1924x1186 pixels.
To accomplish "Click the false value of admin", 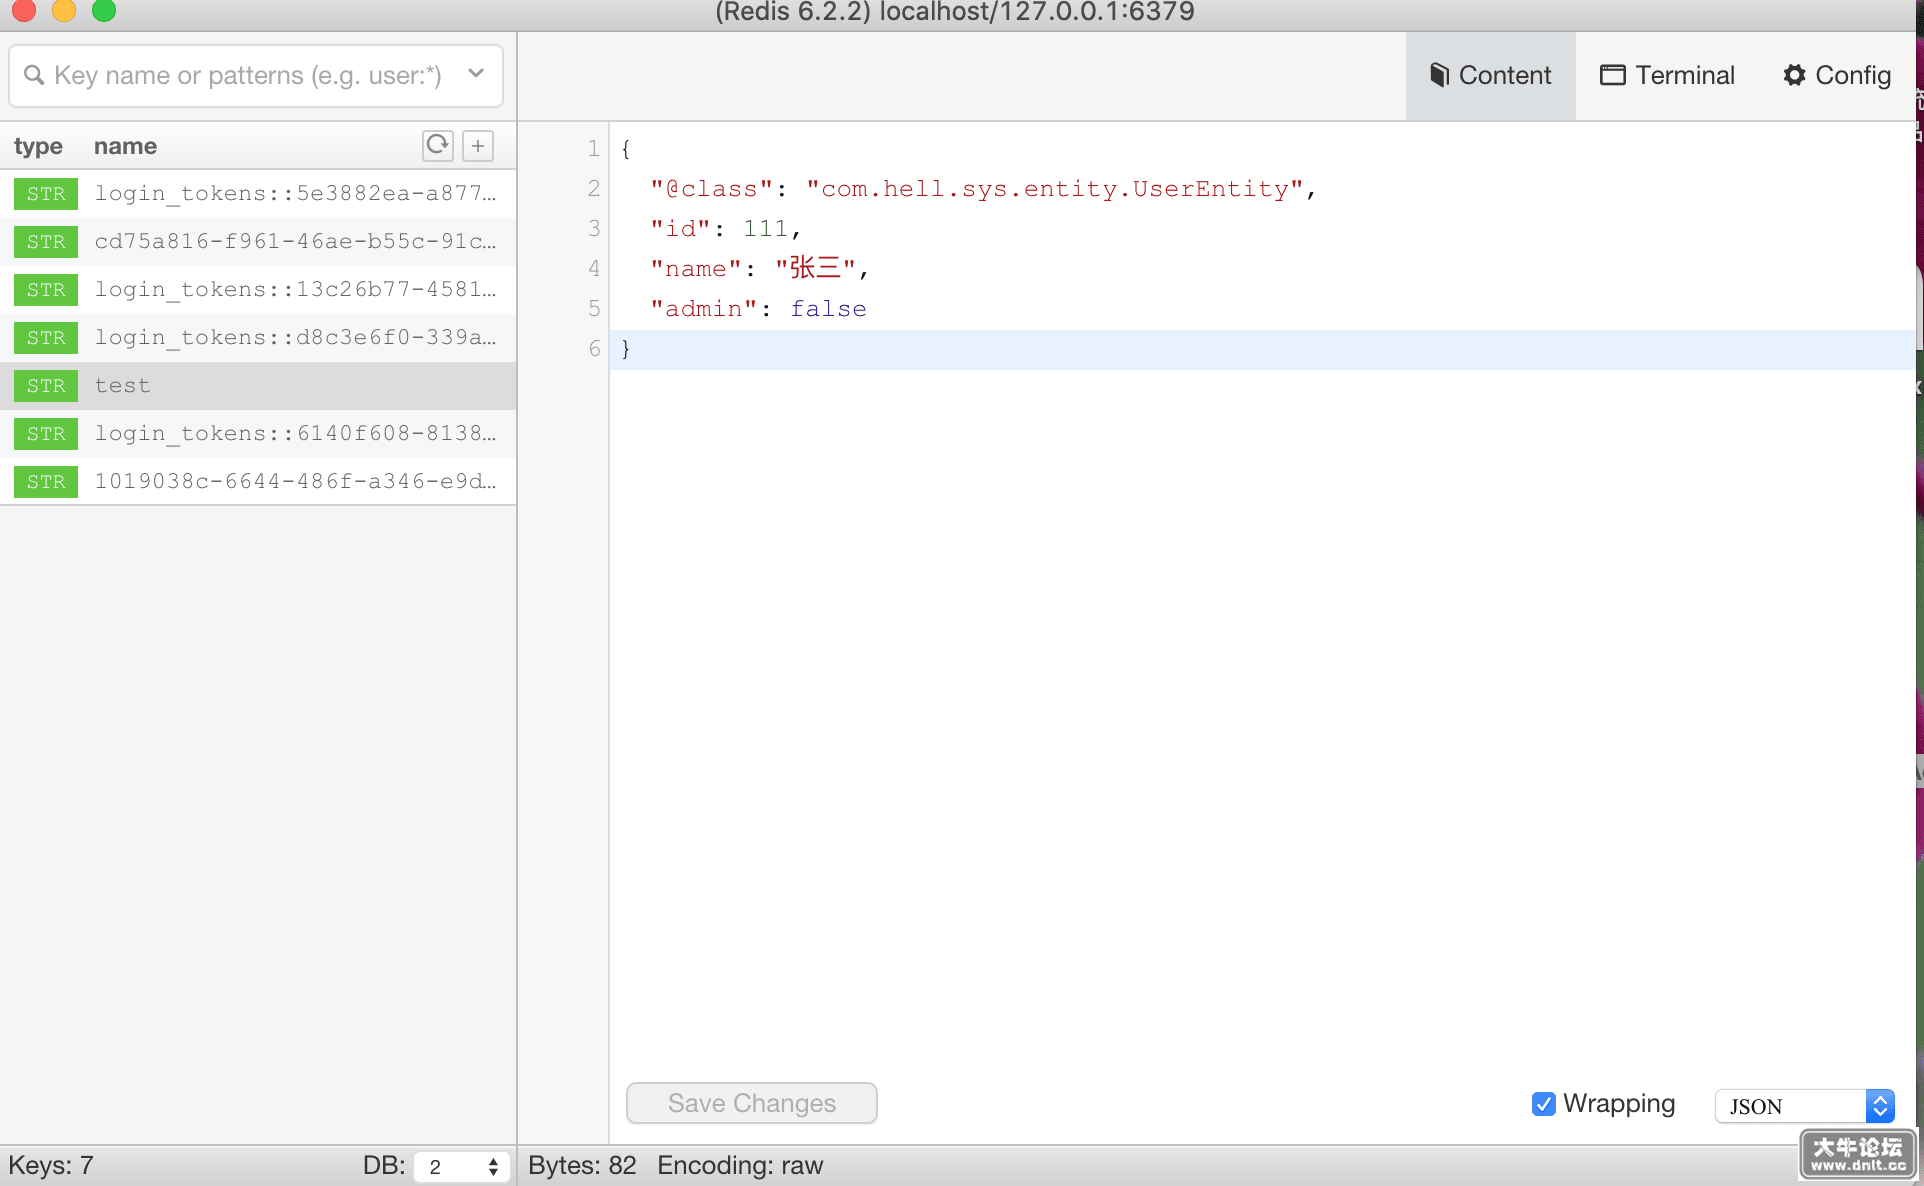I will [x=829, y=309].
